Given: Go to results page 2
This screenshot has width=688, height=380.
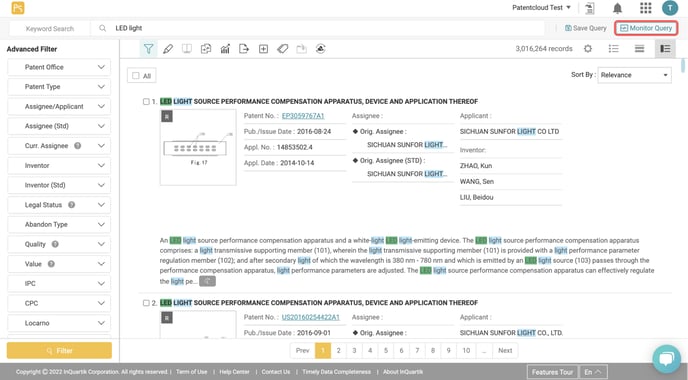Looking at the screenshot, I should click(338, 351).
